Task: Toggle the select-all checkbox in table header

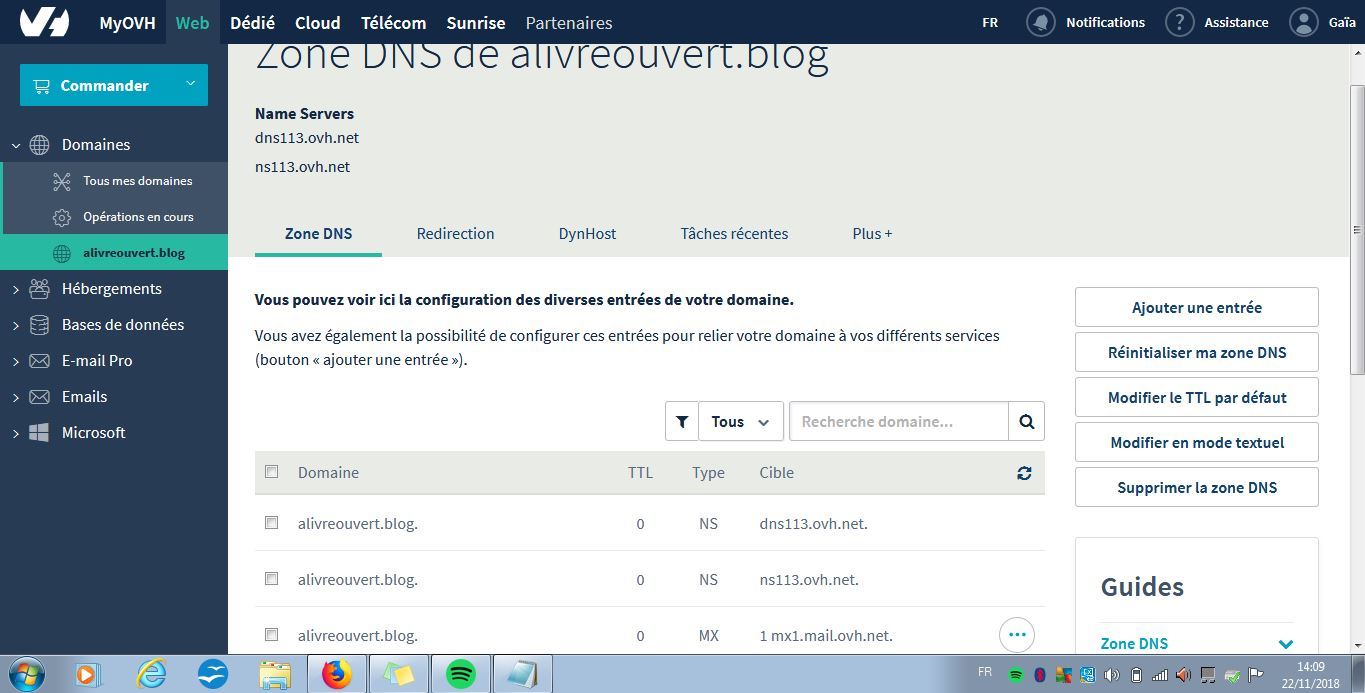Action: (271, 472)
